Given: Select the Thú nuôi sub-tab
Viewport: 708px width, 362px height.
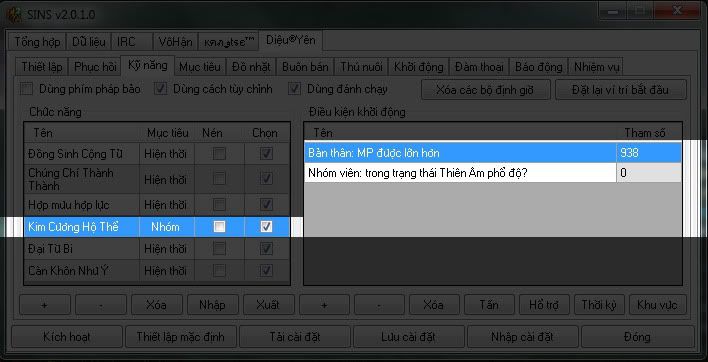Looking at the screenshot, I should (x=361, y=67).
